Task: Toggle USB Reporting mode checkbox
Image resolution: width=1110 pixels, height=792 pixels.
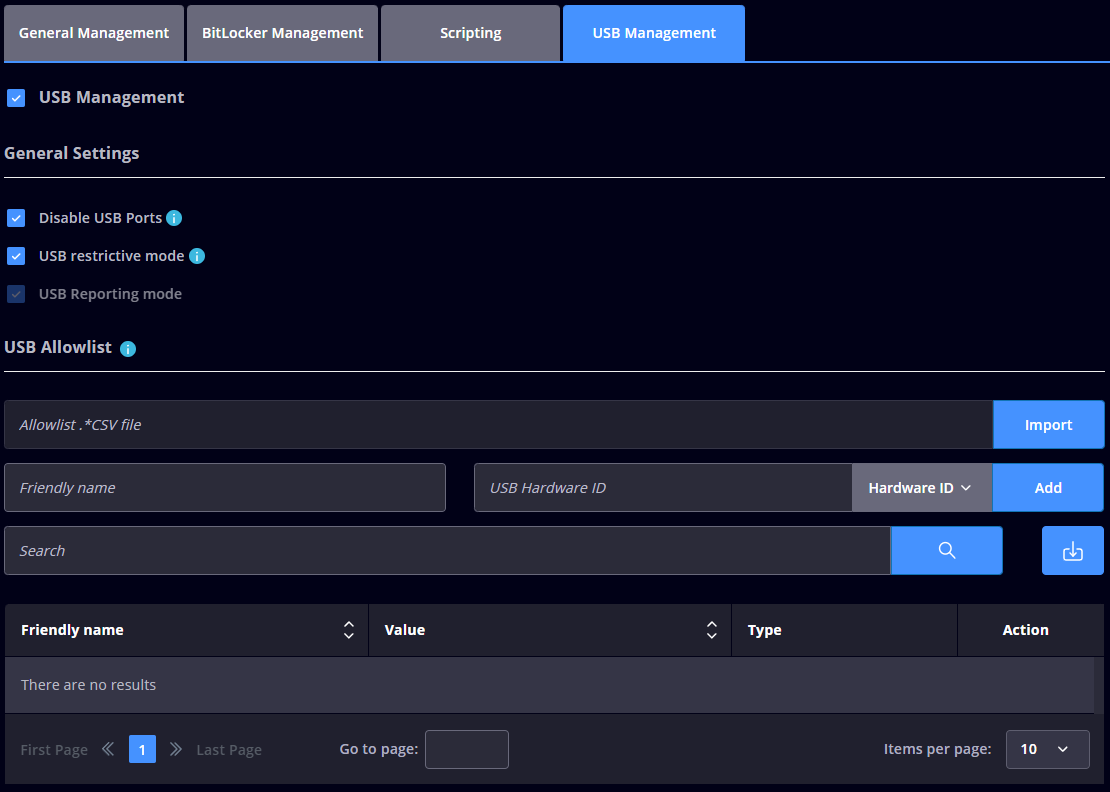Action: [x=16, y=294]
